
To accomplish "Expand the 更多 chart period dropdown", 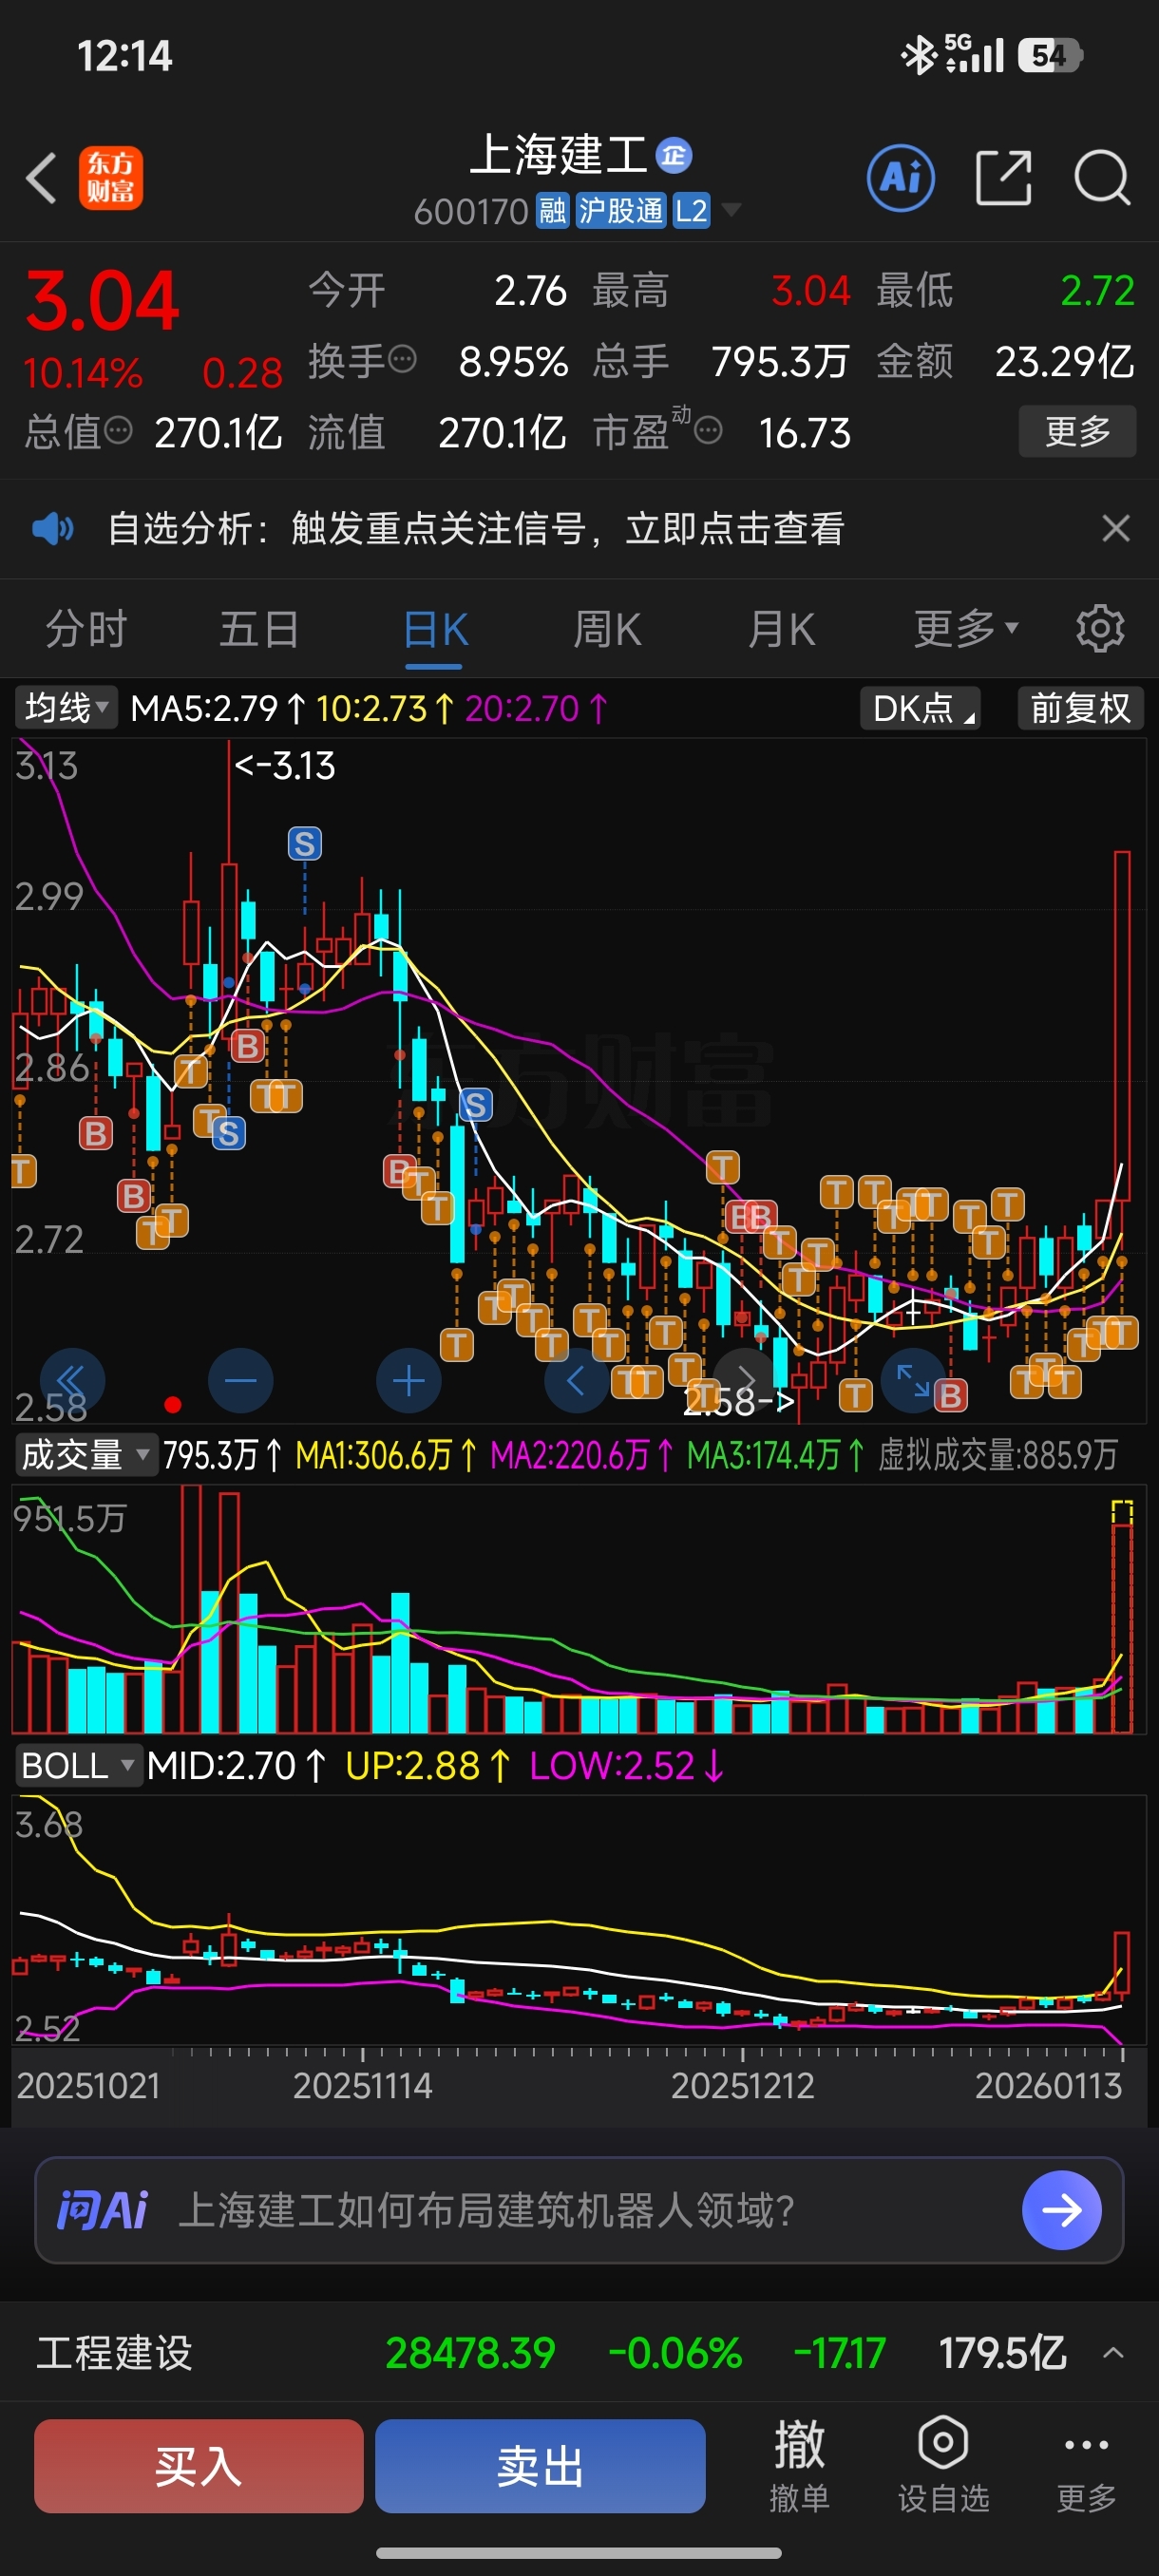I will pyautogui.click(x=965, y=630).
